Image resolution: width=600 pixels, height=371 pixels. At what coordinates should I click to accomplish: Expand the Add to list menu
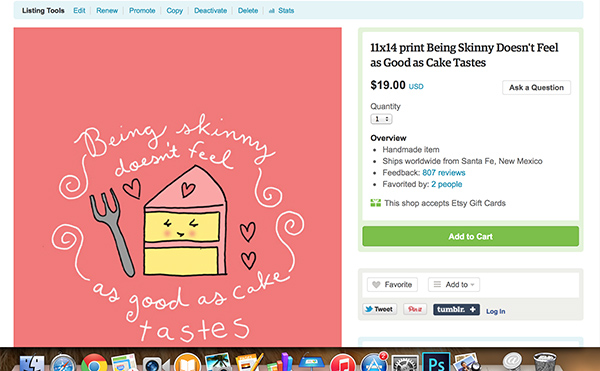point(454,285)
